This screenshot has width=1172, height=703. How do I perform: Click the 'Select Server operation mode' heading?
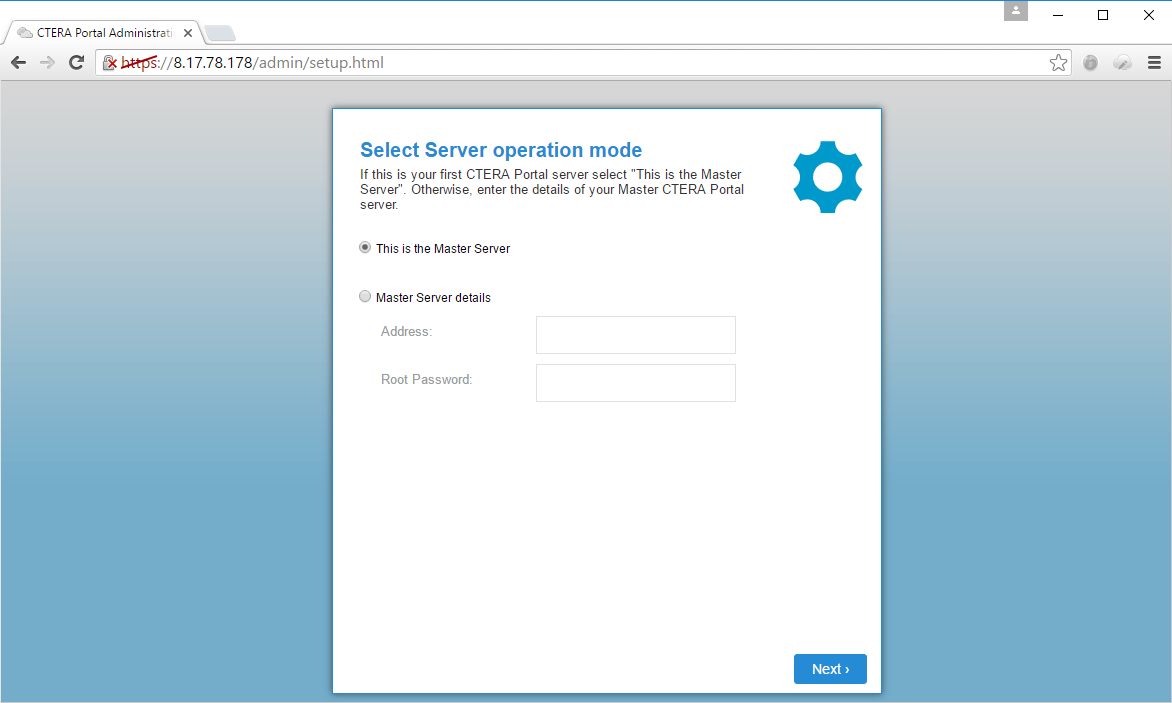click(501, 150)
